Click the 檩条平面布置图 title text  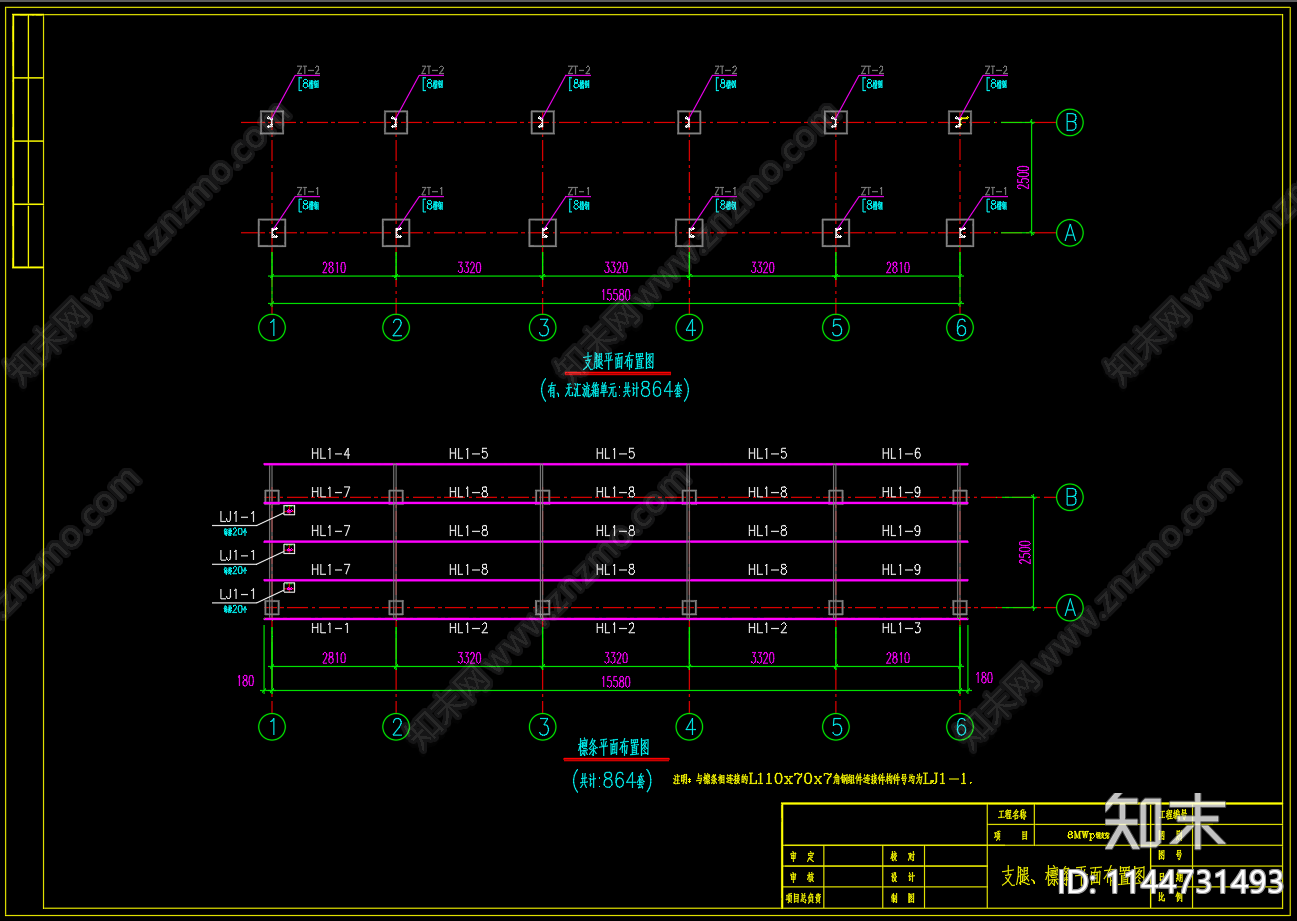[x=614, y=747]
